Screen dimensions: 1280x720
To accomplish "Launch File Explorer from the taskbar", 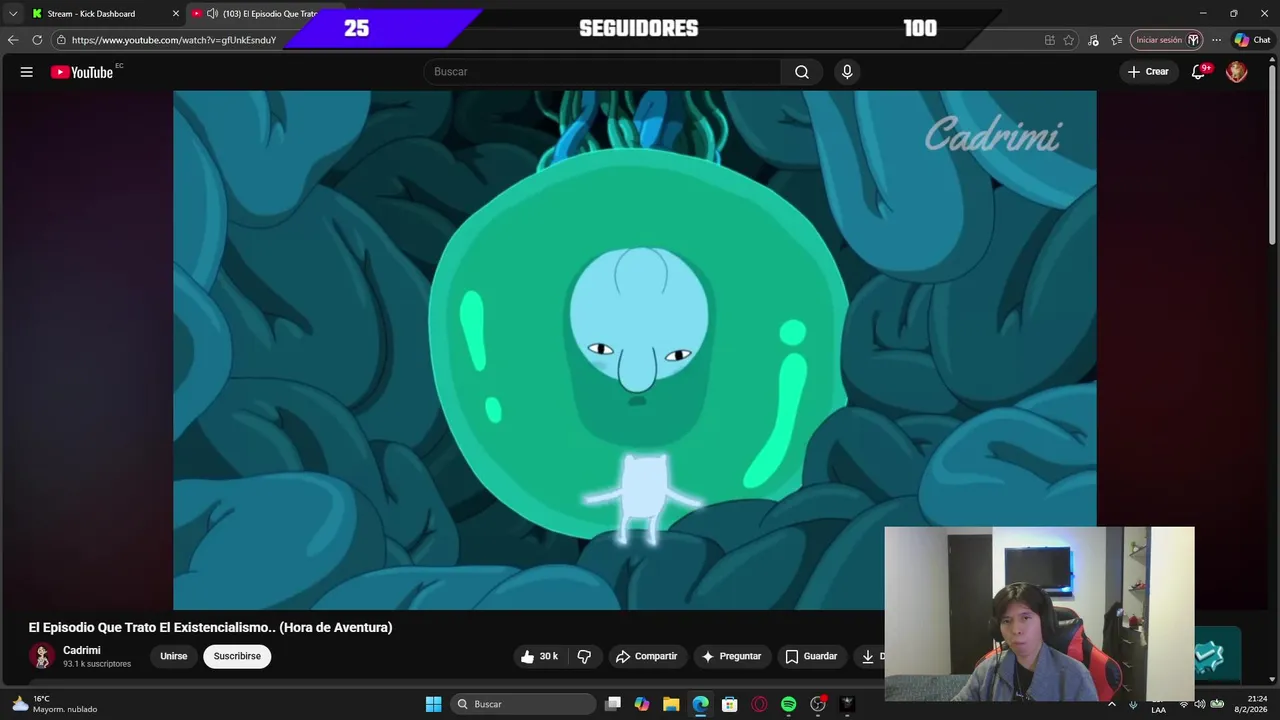I will tap(671, 704).
